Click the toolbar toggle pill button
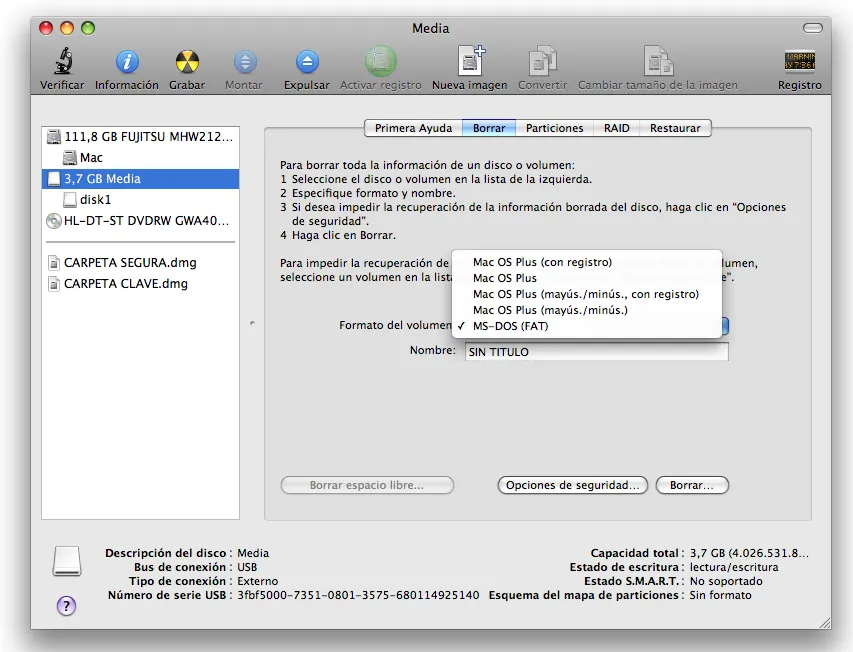 813,28
